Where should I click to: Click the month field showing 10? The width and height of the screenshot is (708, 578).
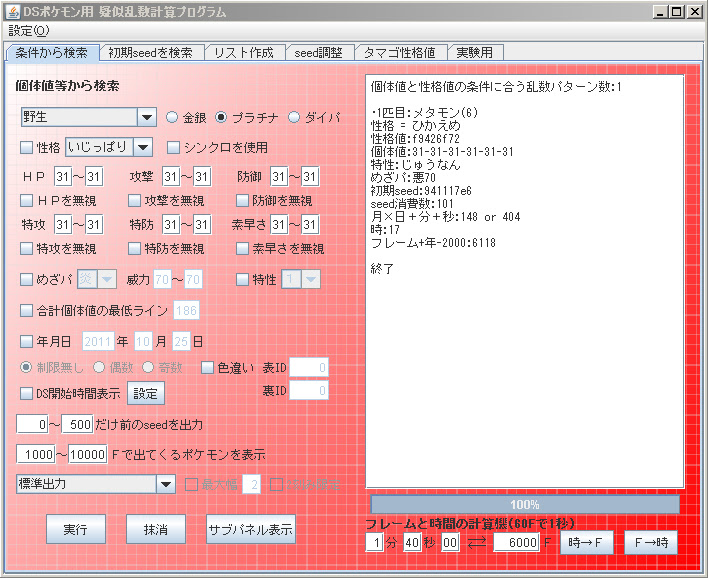(x=143, y=341)
